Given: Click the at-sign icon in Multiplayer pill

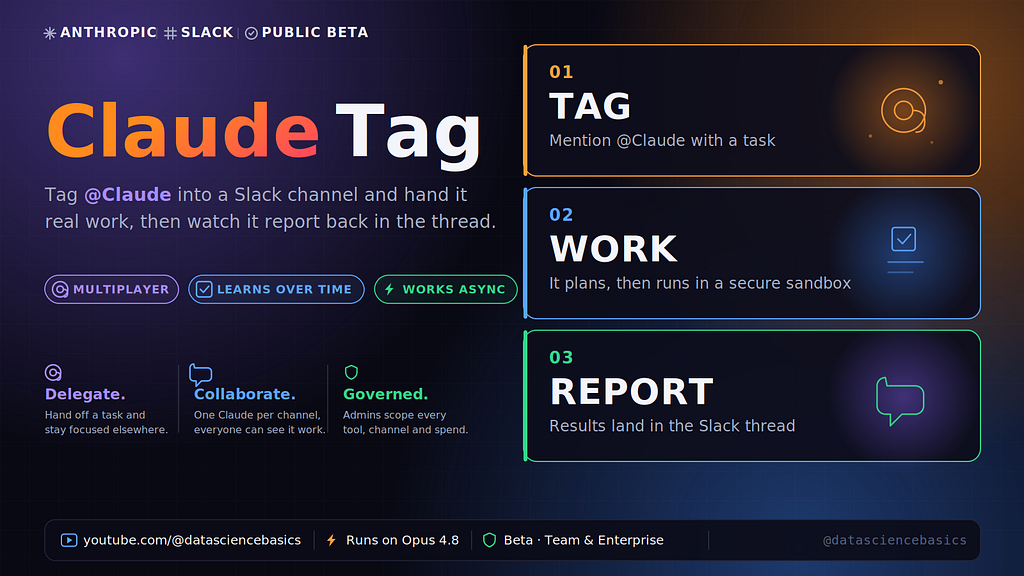Looking at the screenshot, I should [x=60, y=289].
